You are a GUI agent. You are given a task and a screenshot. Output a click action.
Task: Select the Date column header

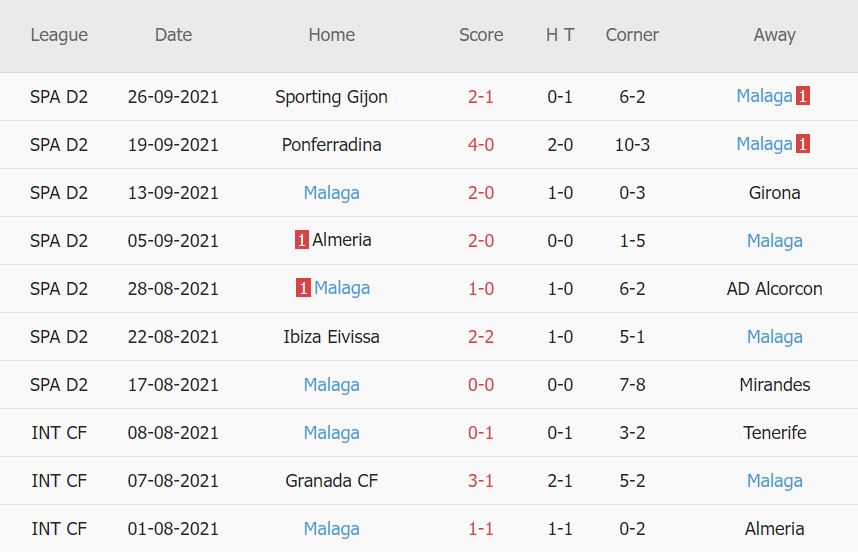click(x=173, y=35)
